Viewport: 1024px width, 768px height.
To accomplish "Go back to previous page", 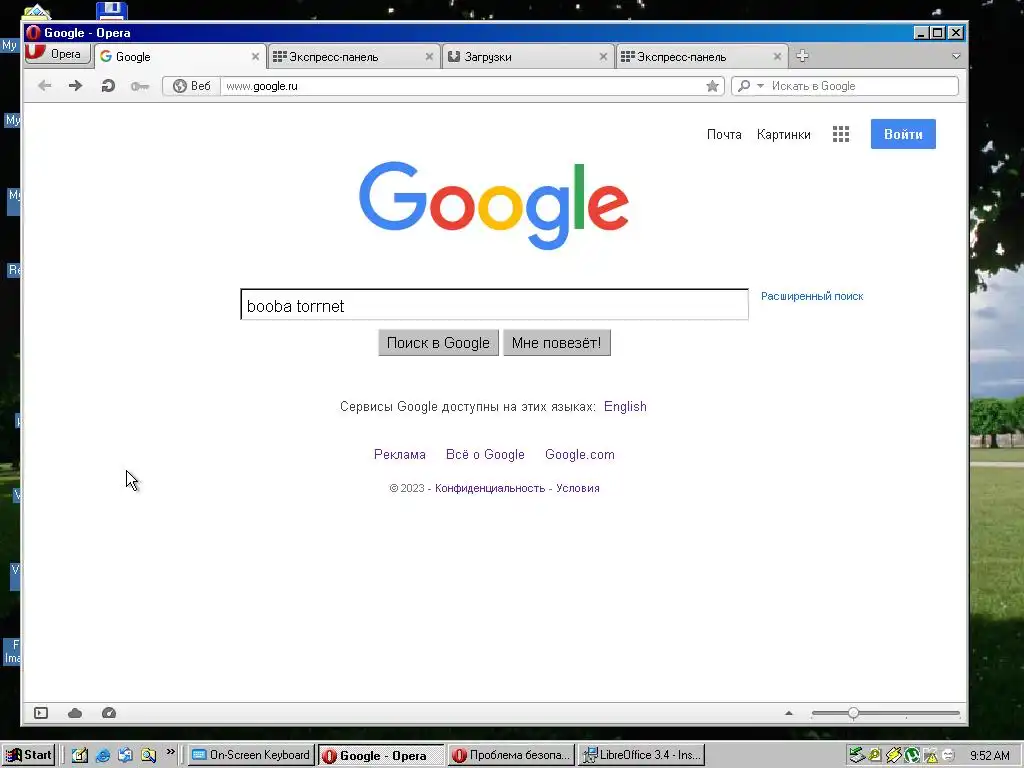I will click(44, 86).
